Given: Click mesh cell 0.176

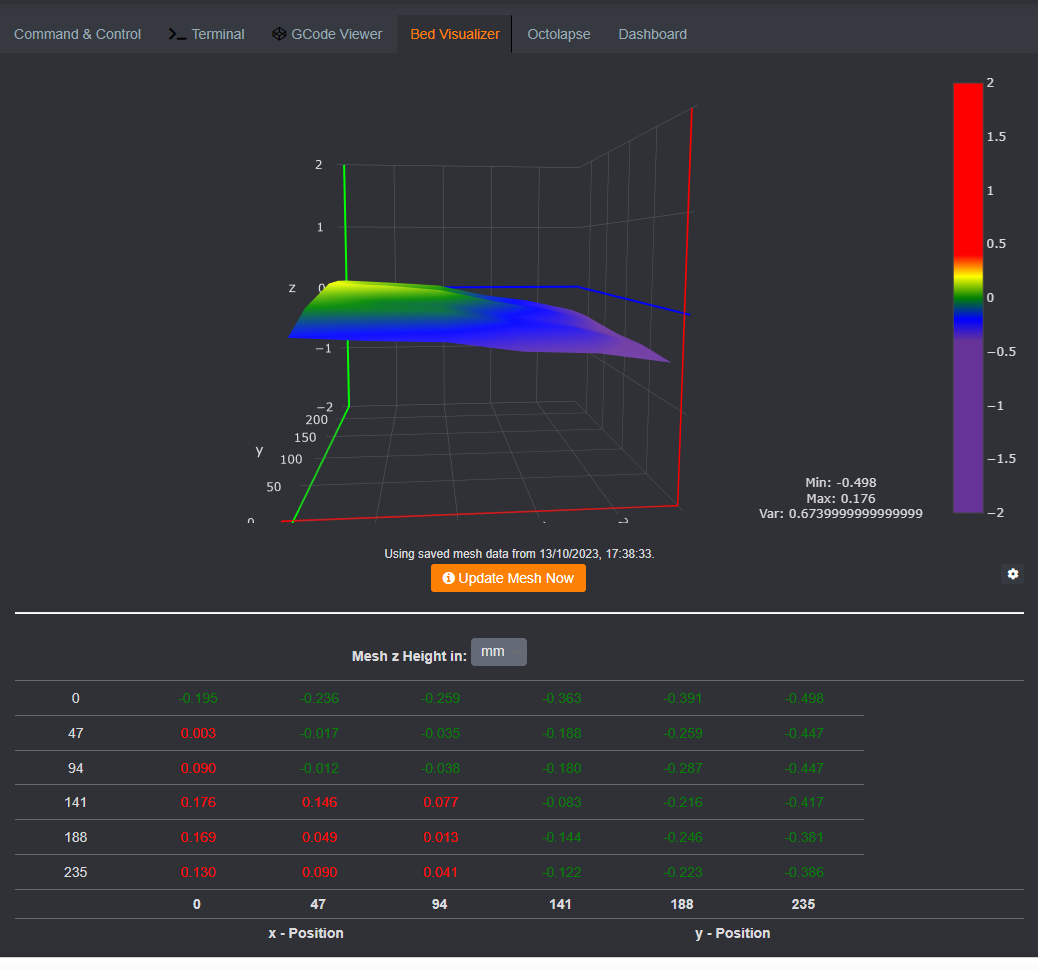Looking at the screenshot, I should click(198, 802).
